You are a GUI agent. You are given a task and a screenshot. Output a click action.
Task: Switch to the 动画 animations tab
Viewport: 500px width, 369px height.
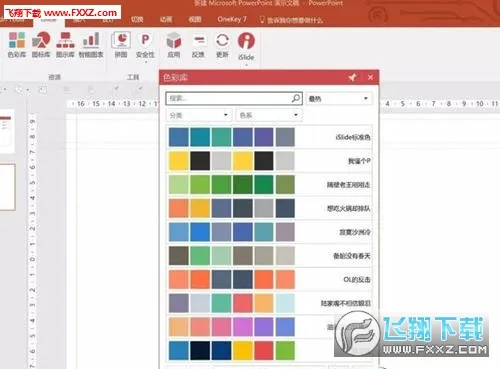coord(166,20)
